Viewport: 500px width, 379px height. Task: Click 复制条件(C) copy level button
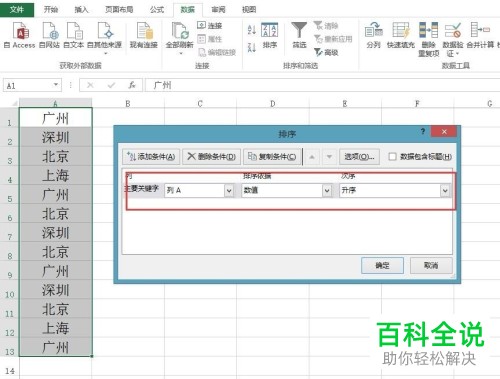272,157
